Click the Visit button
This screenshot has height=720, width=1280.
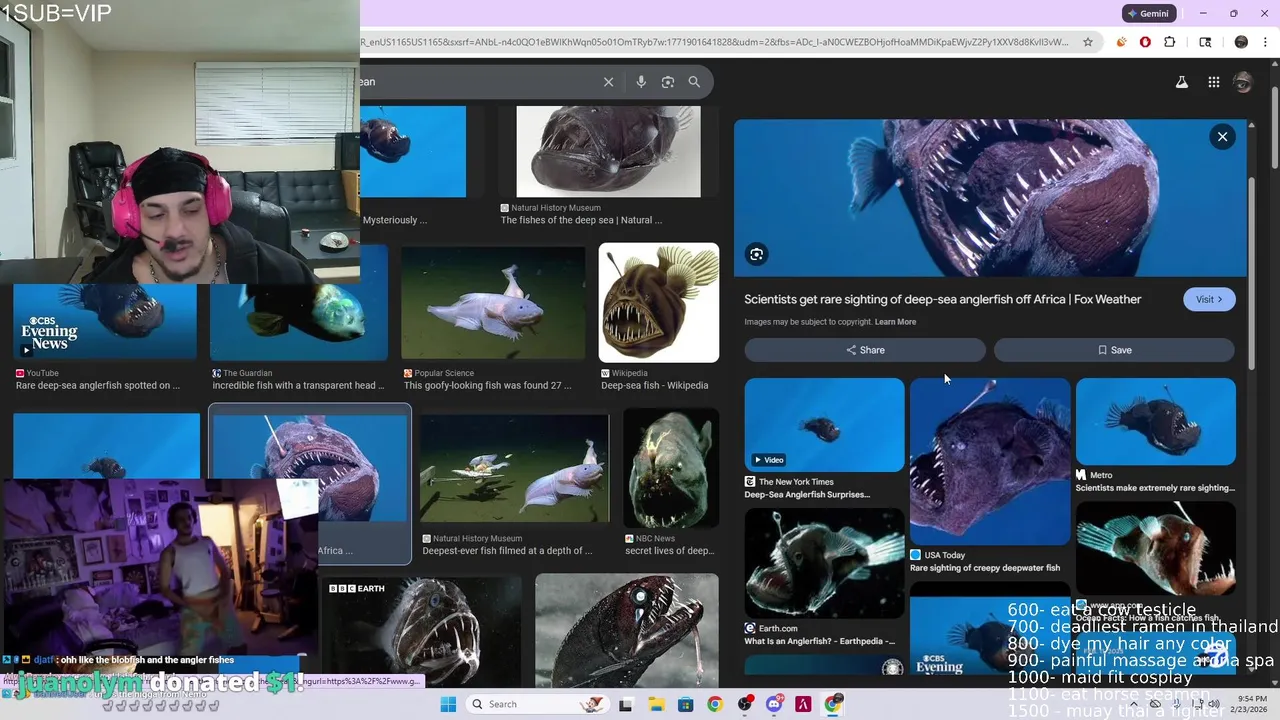[1209, 299]
